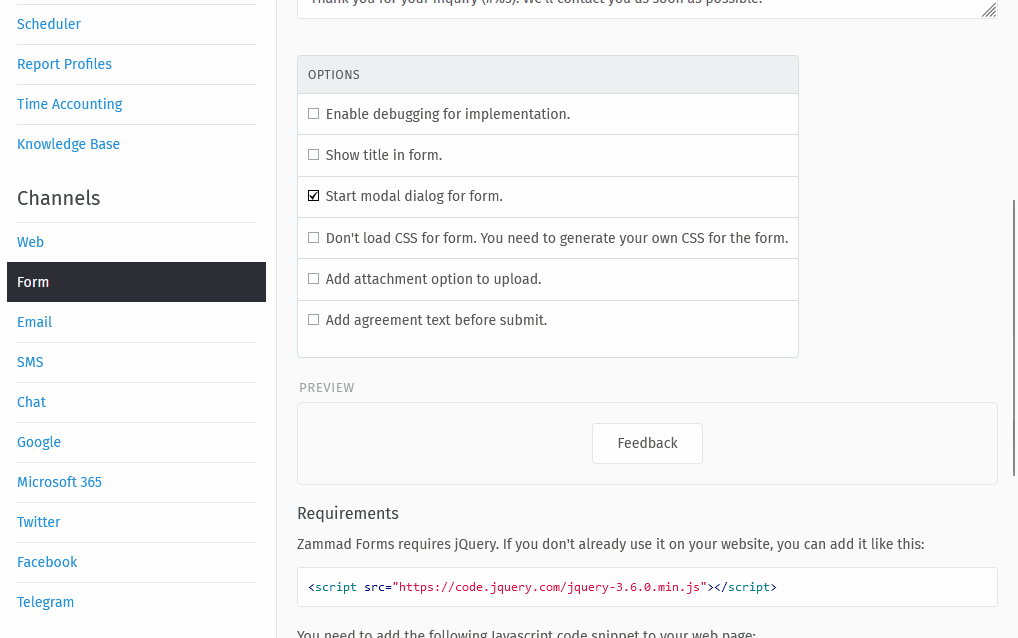Click the OPTIONS panel header
Image resolution: width=1018 pixels, height=638 pixels.
[548, 75]
